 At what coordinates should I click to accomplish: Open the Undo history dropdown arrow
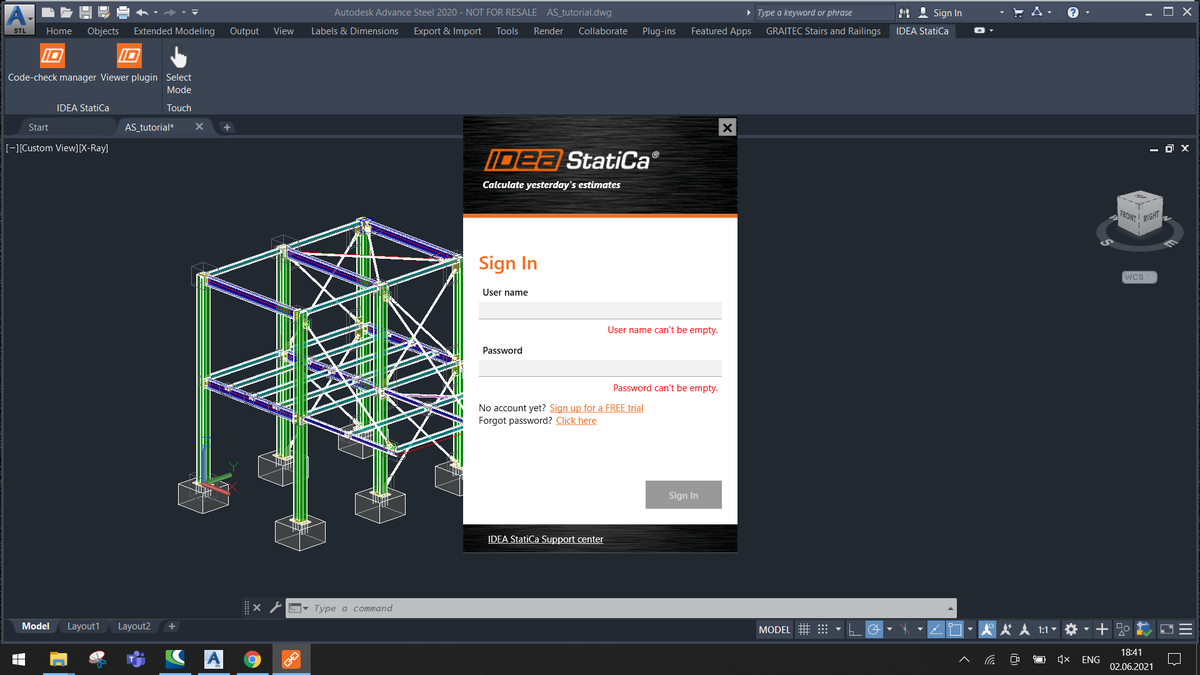(x=156, y=11)
